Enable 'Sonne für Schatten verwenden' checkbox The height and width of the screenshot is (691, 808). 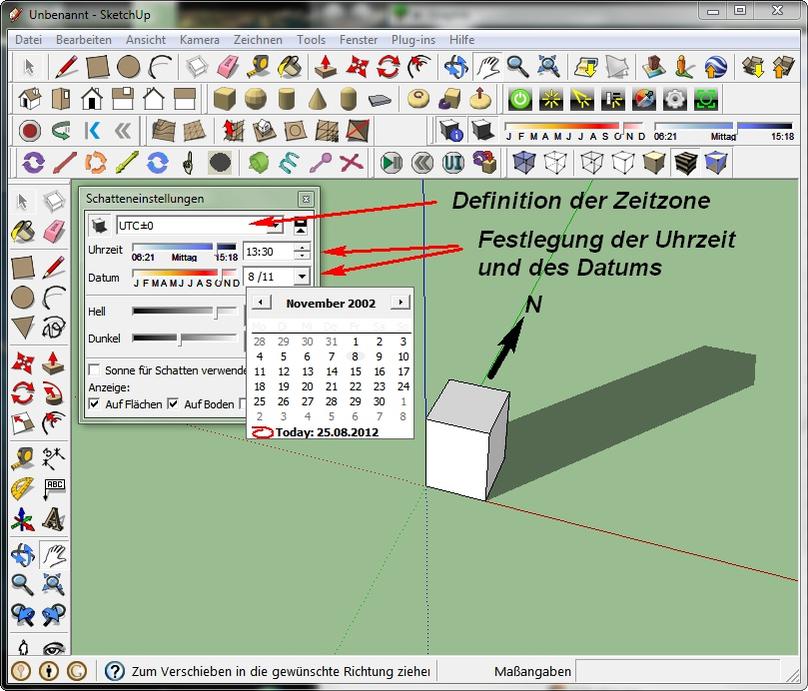point(94,370)
